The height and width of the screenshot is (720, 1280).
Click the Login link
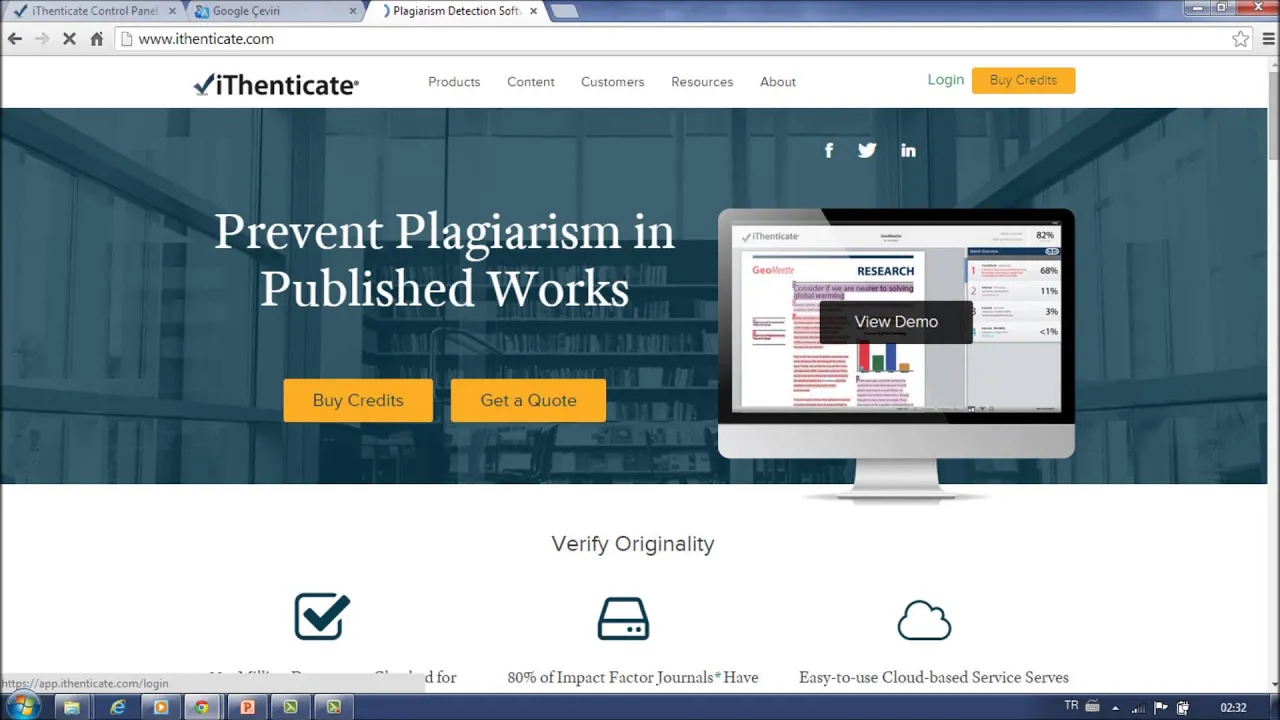click(x=945, y=80)
